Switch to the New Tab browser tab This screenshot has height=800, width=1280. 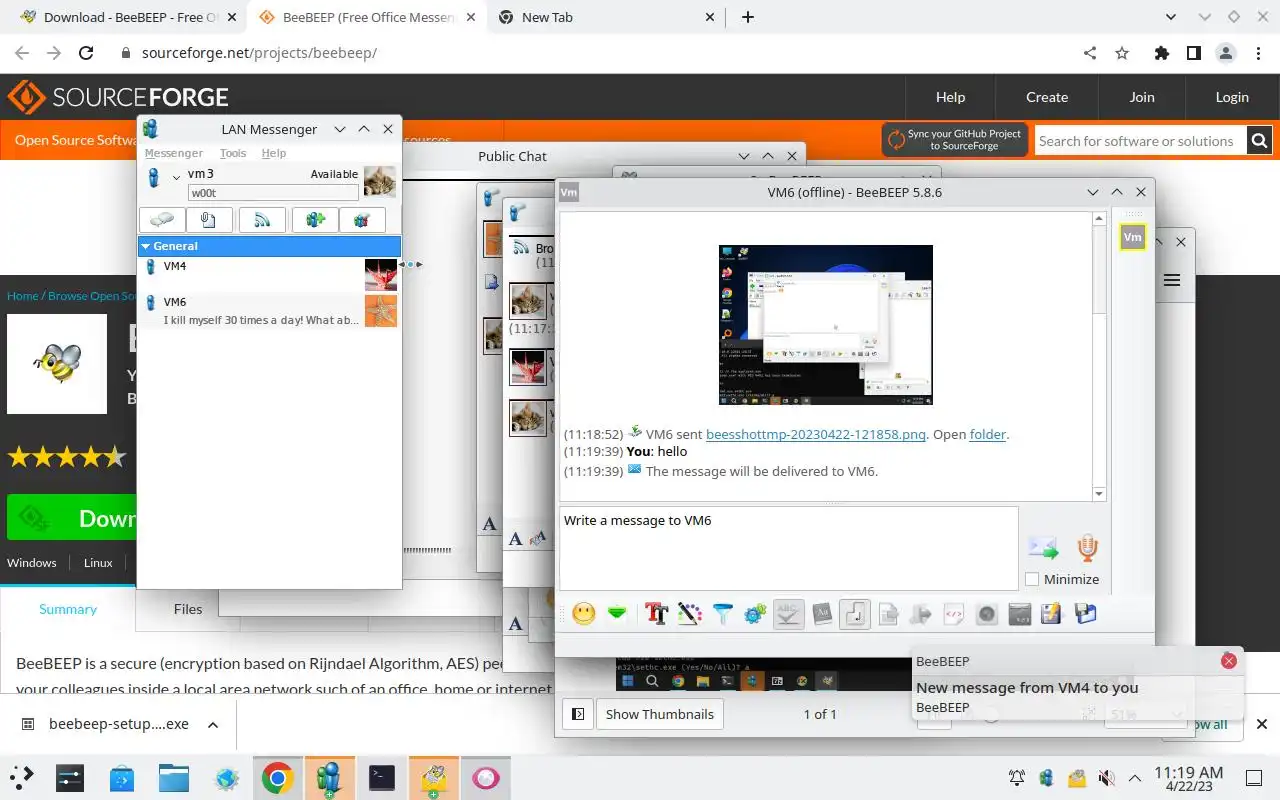click(x=607, y=17)
